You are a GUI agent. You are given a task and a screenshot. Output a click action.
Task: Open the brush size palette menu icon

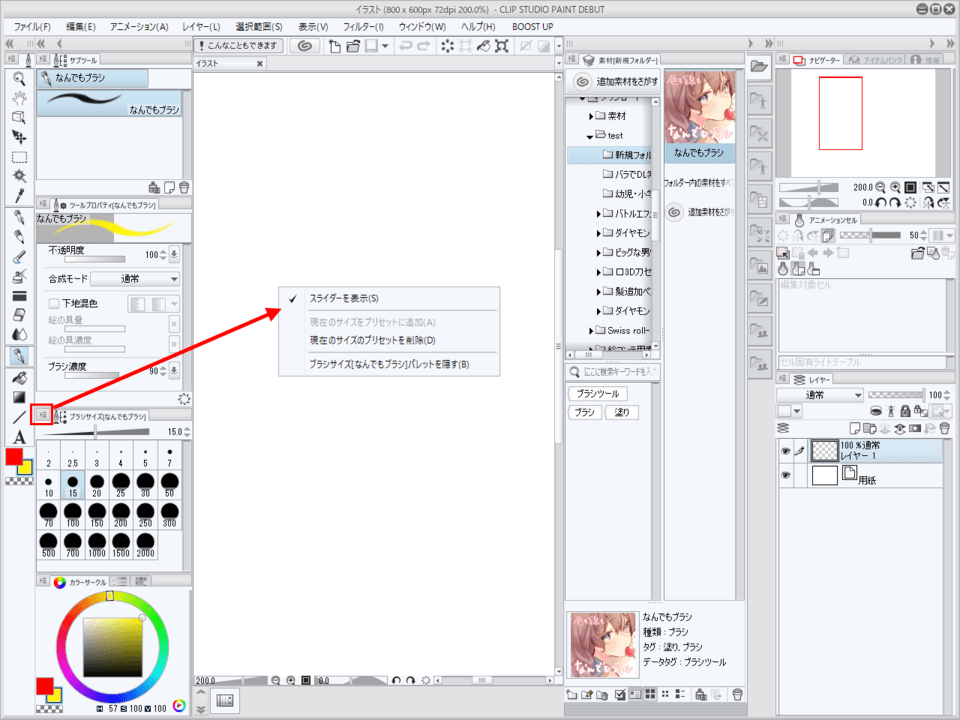point(42,414)
